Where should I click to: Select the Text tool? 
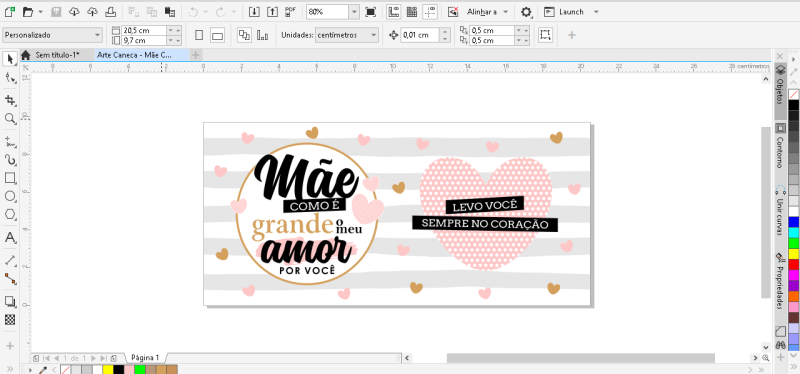click(x=10, y=238)
